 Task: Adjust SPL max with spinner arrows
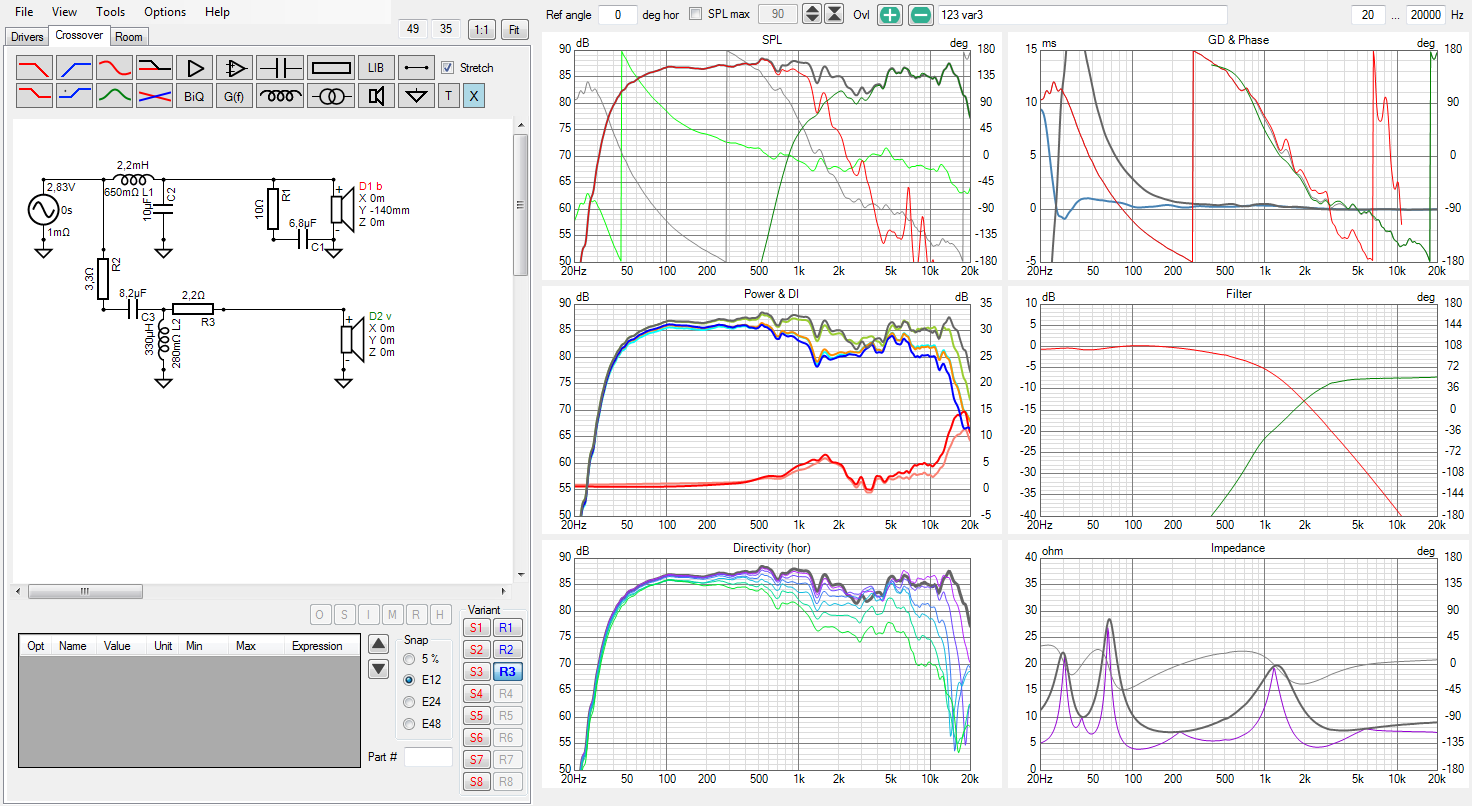[812, 14]
